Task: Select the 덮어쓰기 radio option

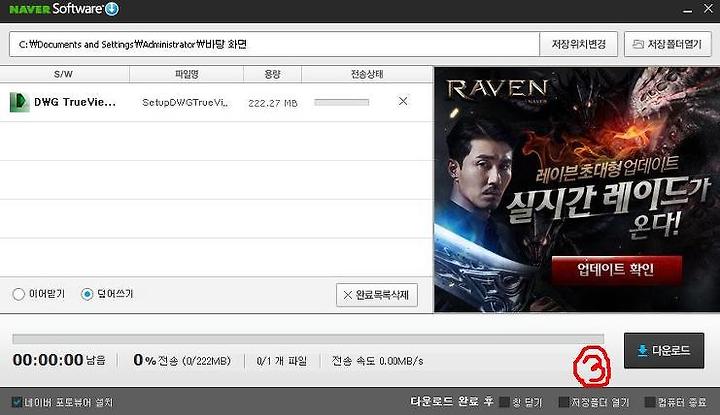Action: coord(87,294)
